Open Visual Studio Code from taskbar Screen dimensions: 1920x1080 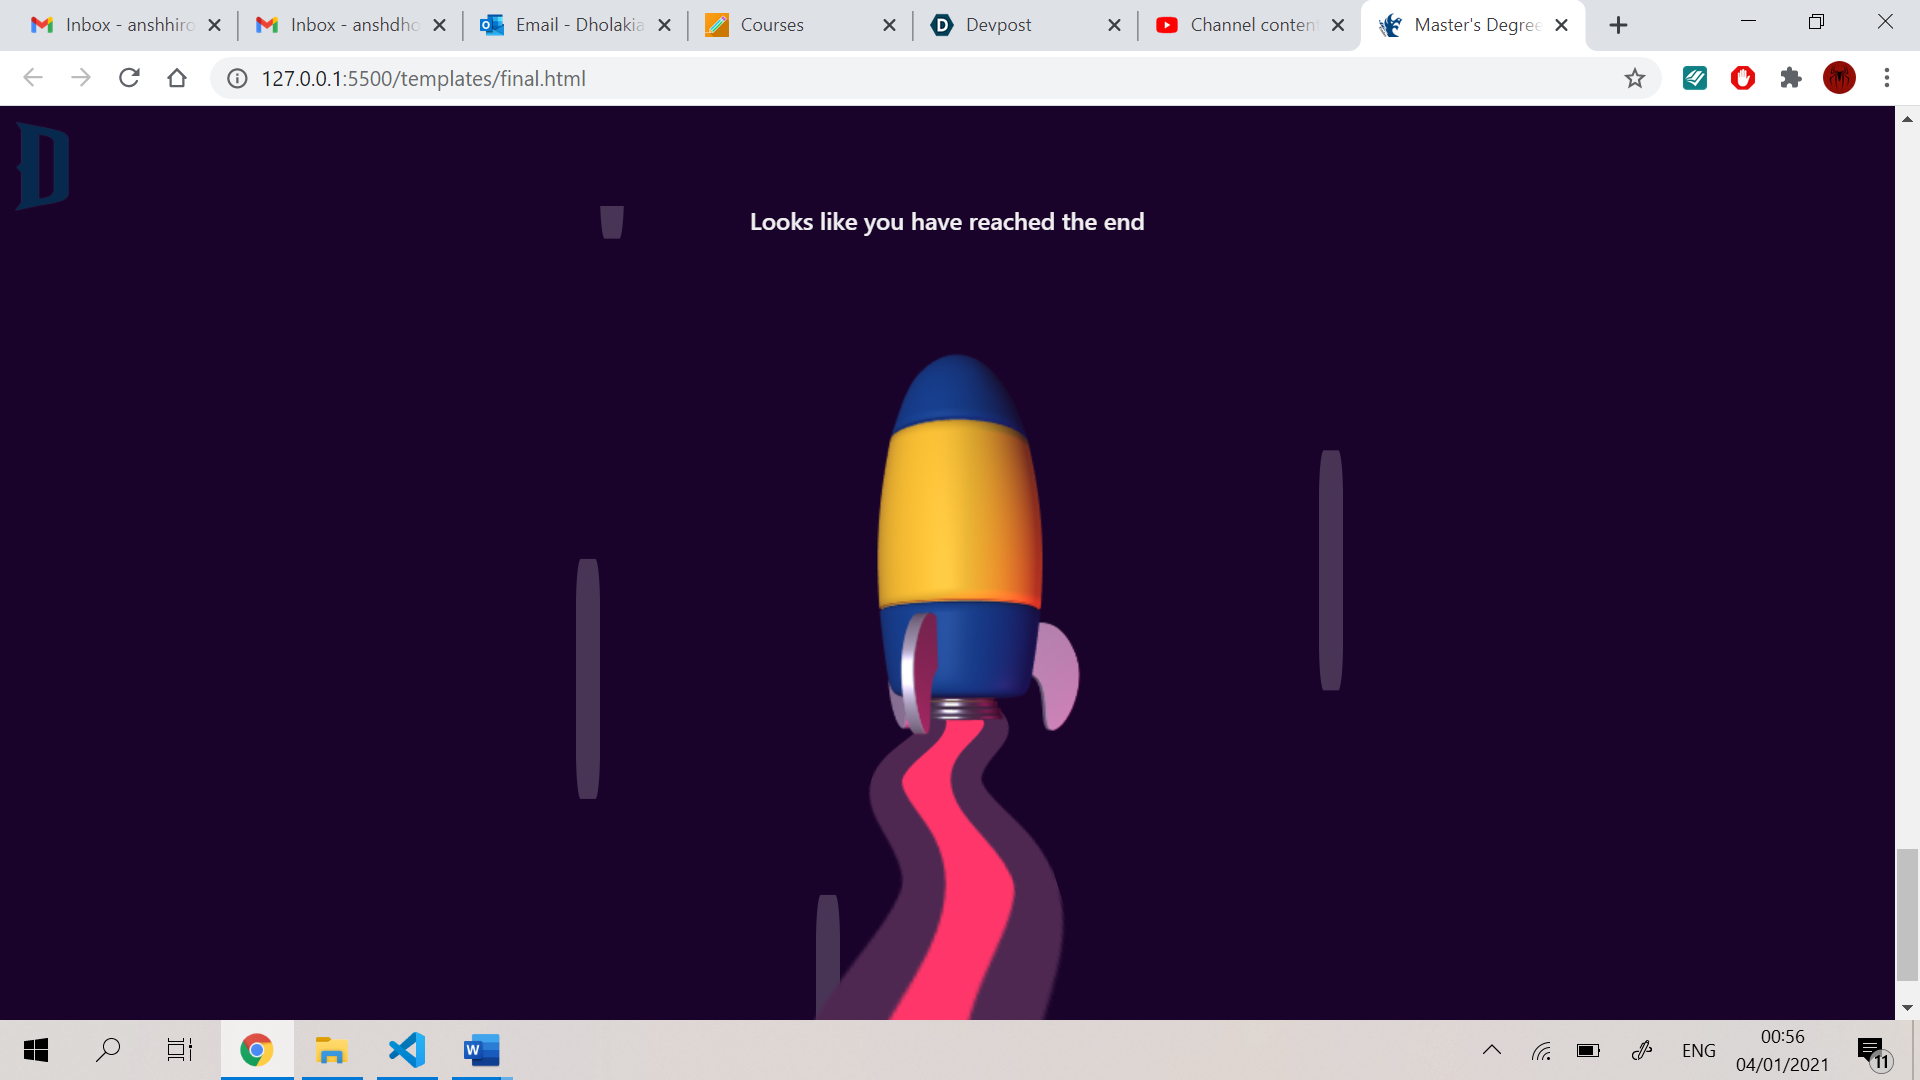tap(407, 1050)
